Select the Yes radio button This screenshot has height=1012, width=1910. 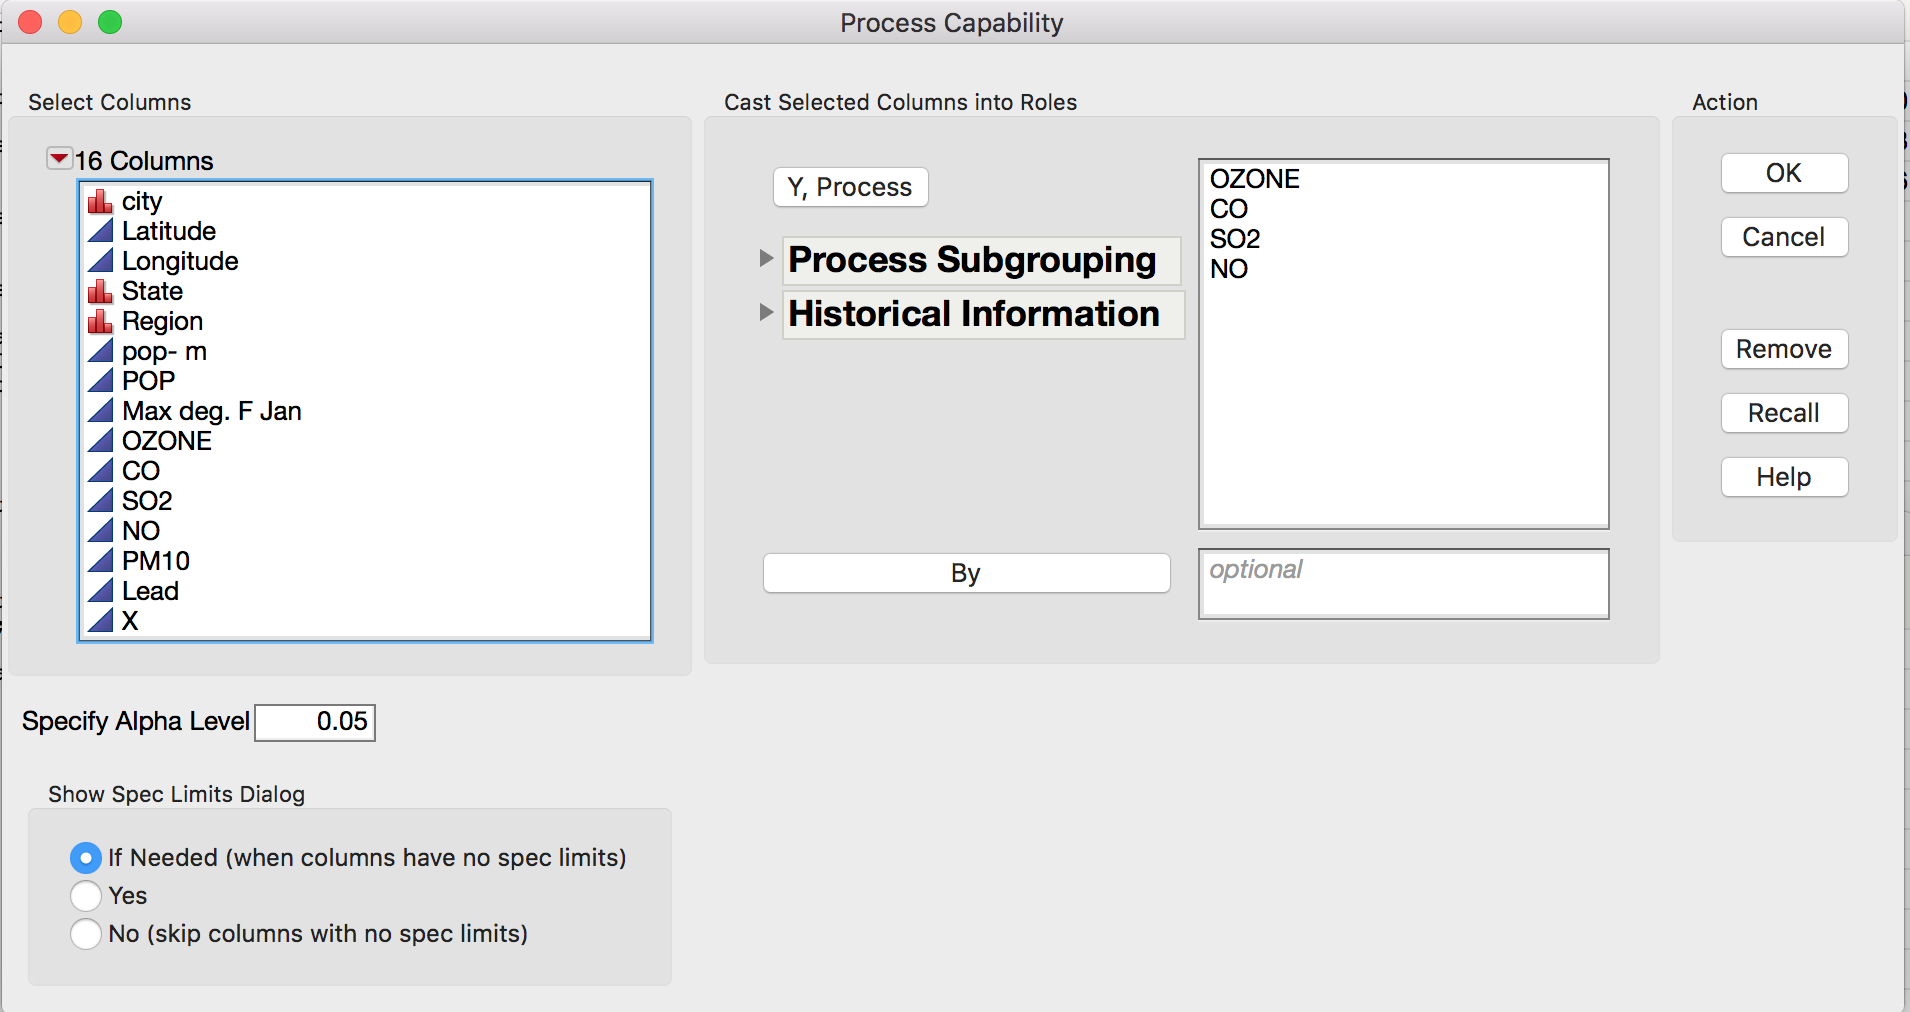click(86, 896)
